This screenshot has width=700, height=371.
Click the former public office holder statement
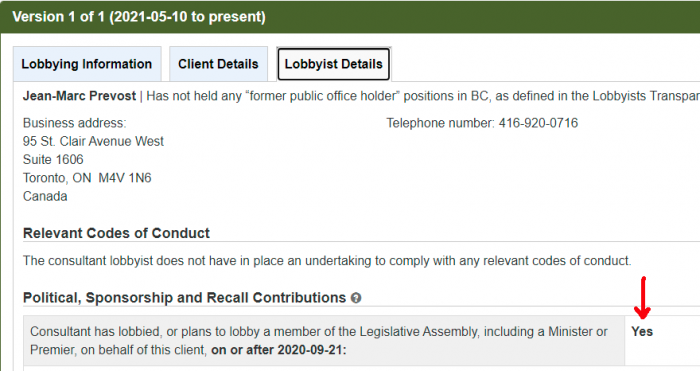pos(423,96)
